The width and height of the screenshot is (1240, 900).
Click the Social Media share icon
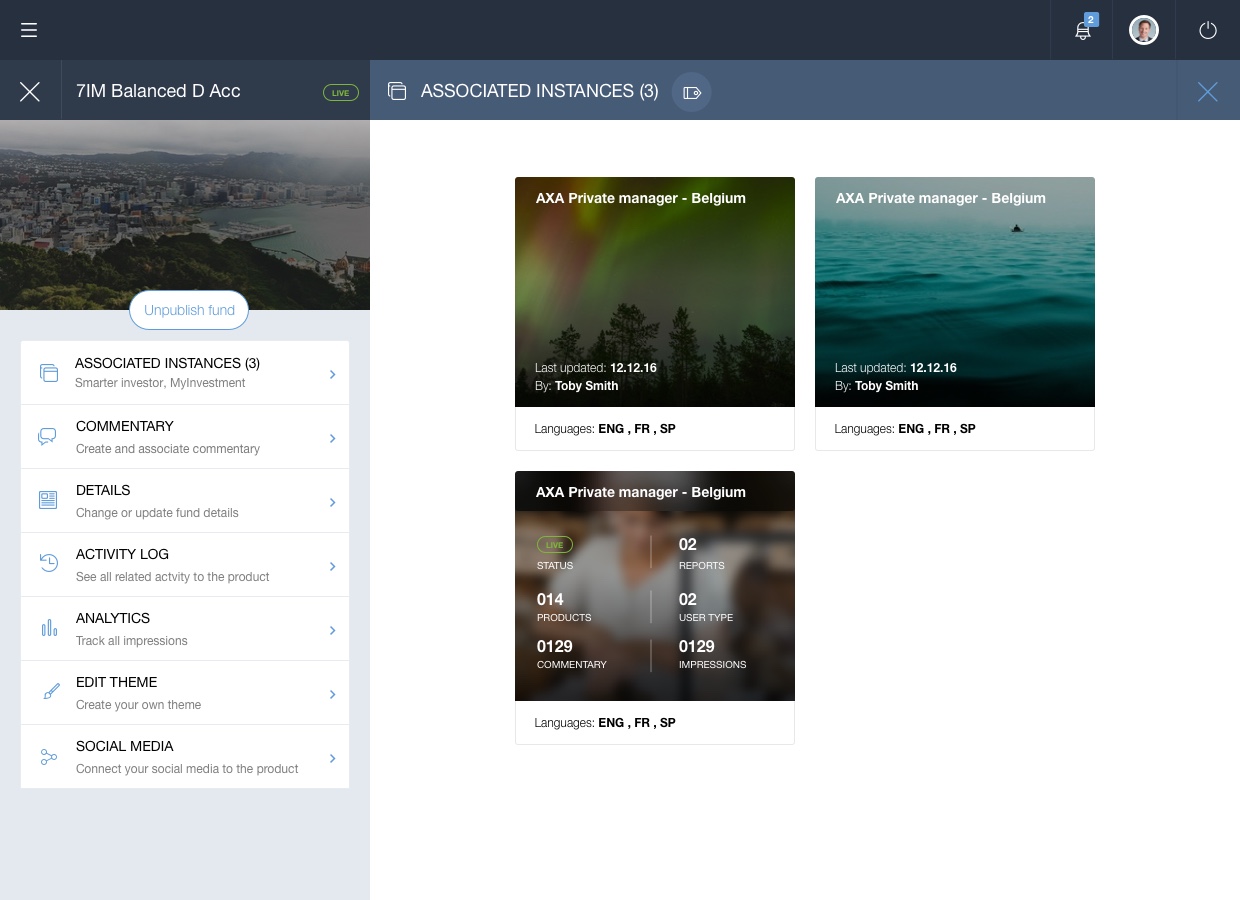coord(48,756)
